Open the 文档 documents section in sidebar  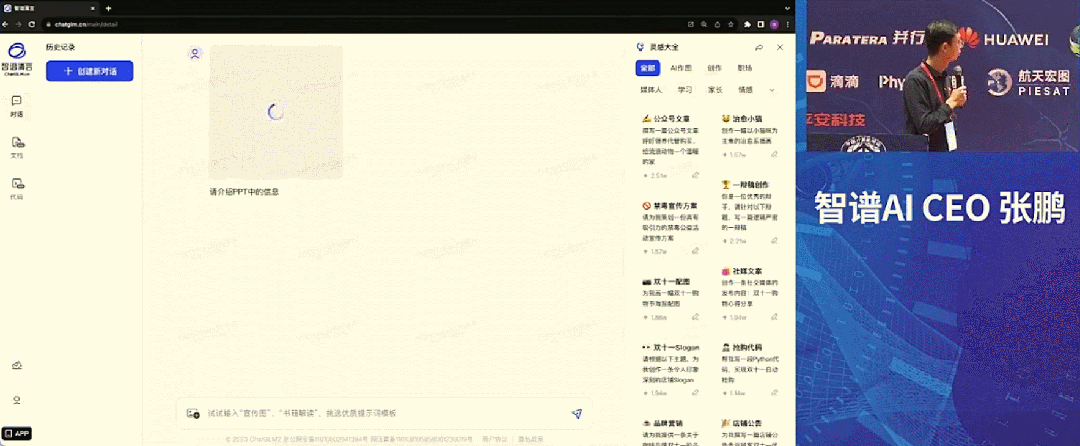click(17, 146)
